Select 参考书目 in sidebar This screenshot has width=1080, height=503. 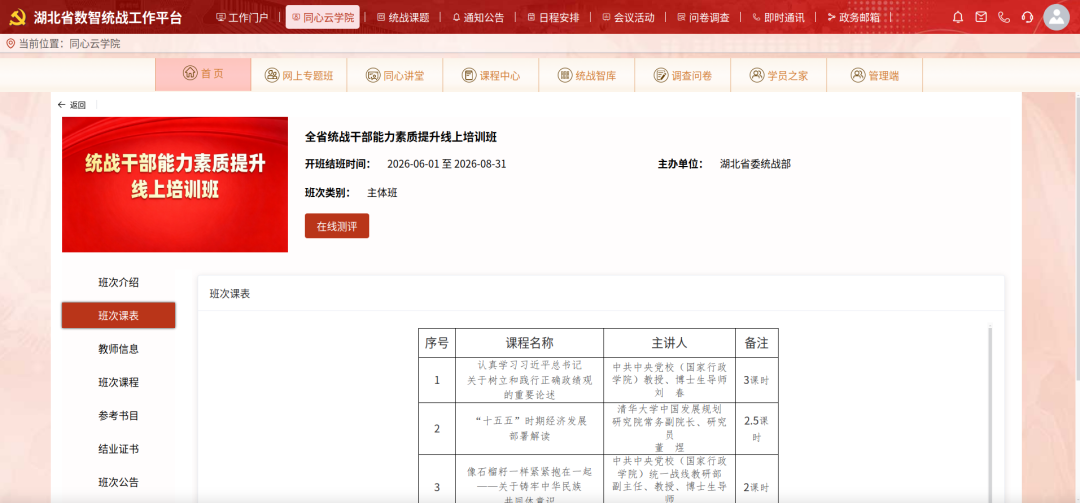(118, 416)
